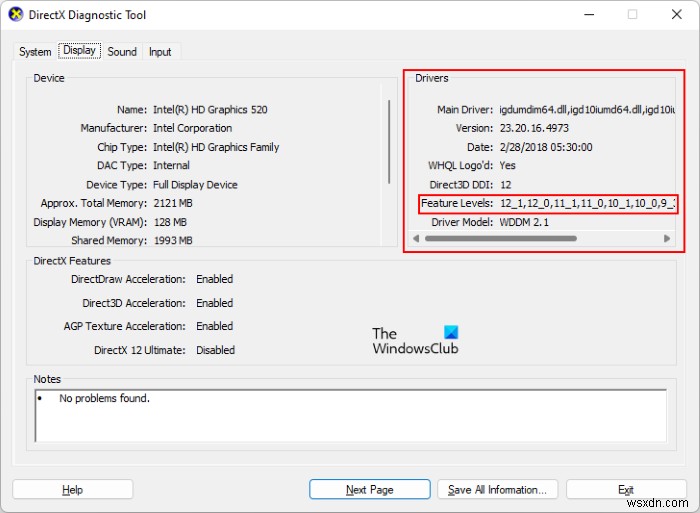
Task: Click the '2121 MB' total memory value
Action: click(x=173, y=203)
